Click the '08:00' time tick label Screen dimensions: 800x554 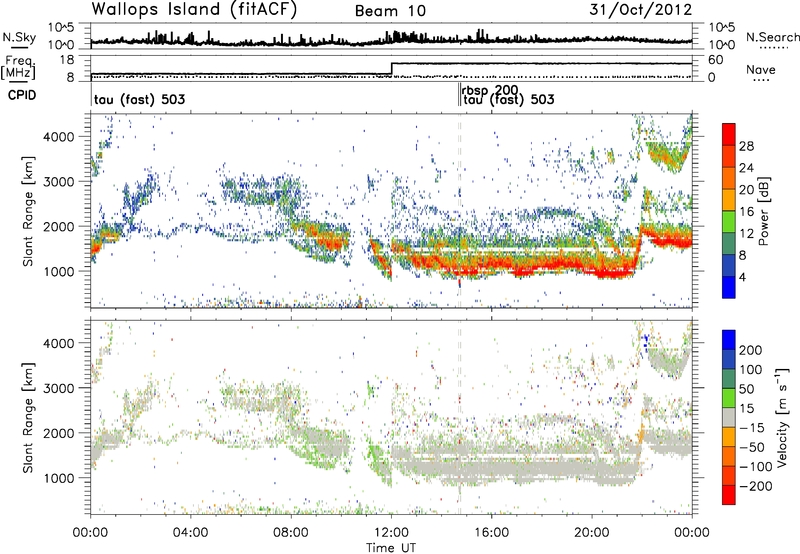pyautogui.click(x=291, y=533)
